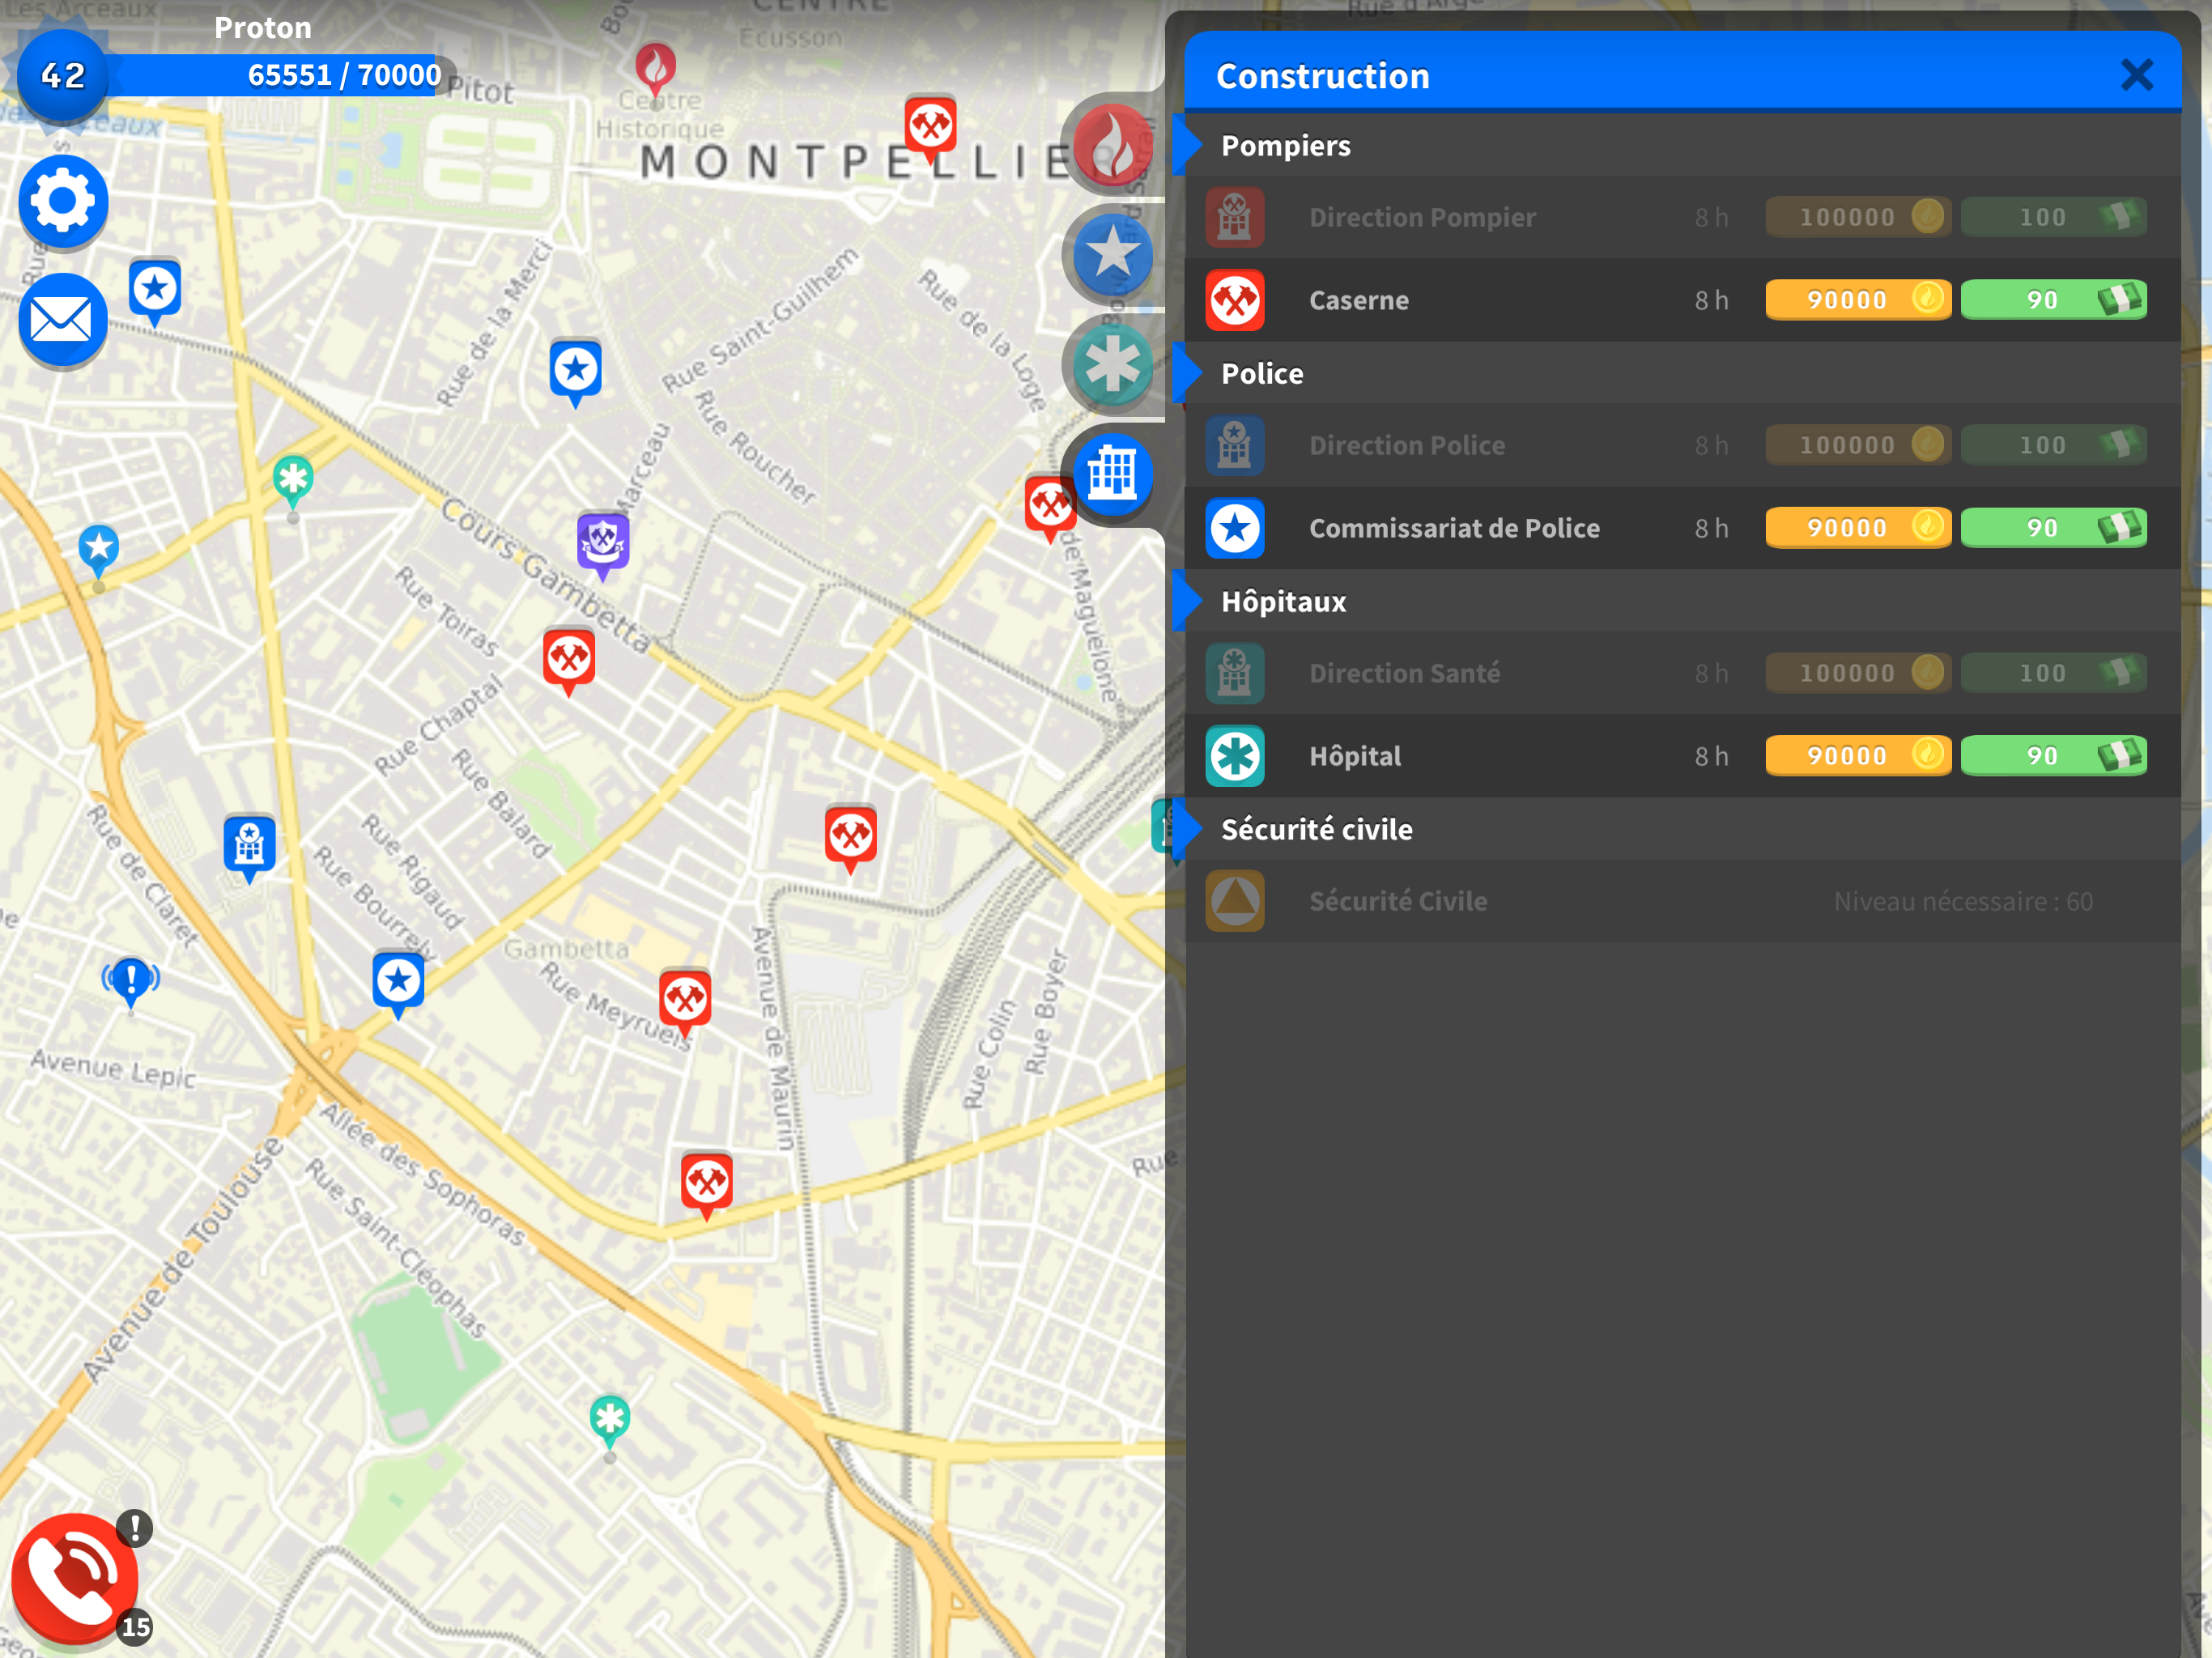
Task: Buy Caserne for 90000 coins
Action: [1858, 300]
